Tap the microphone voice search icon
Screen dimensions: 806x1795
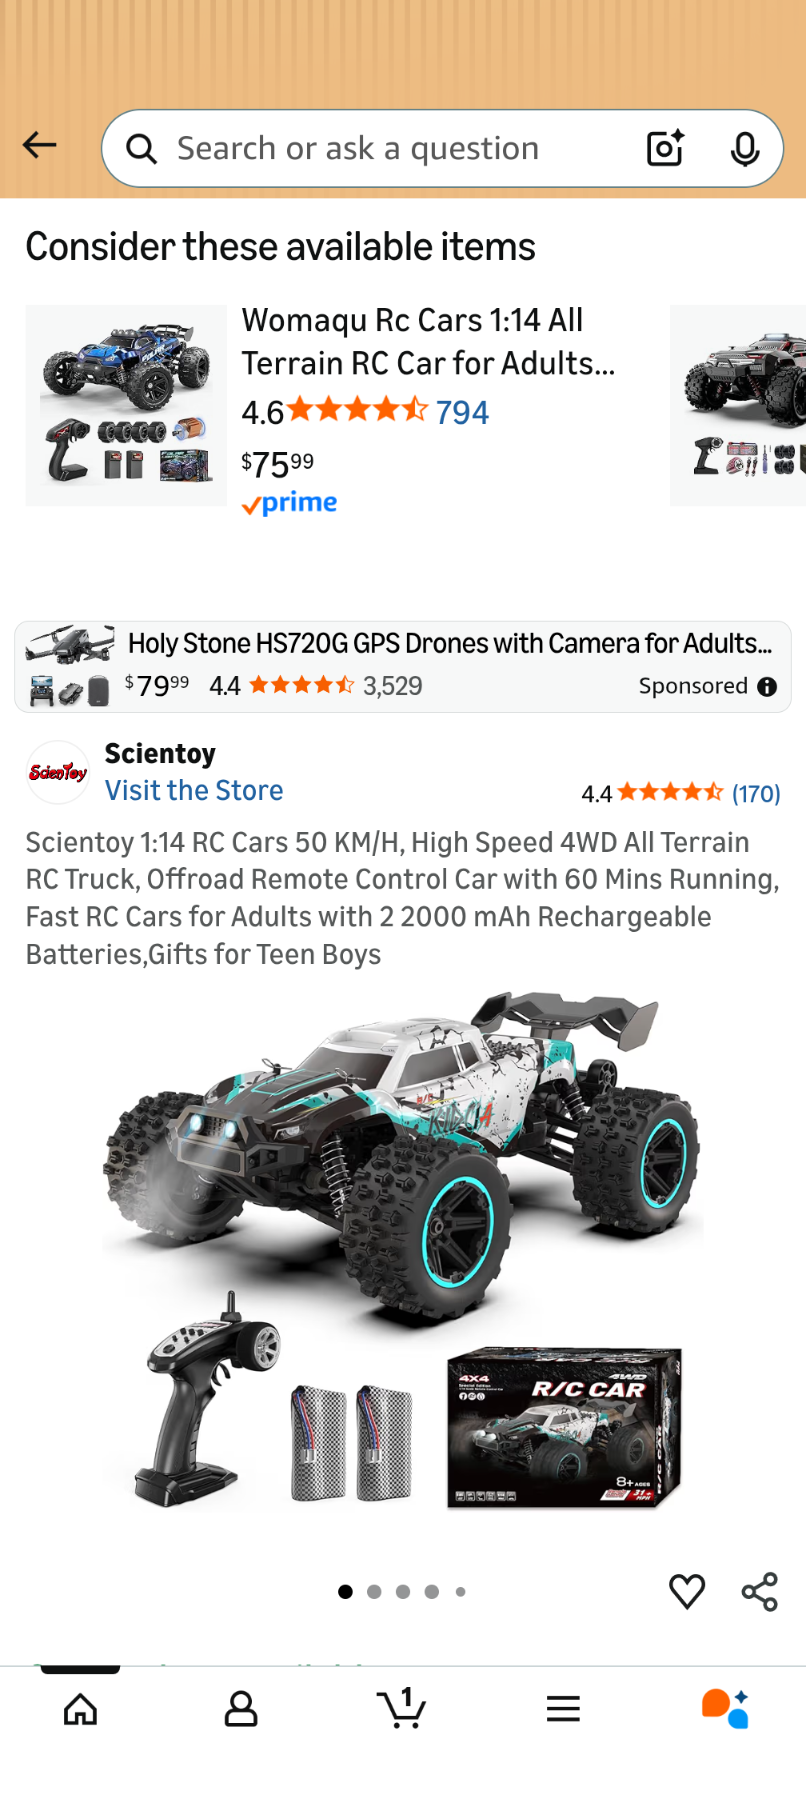click(x=744, y=149)
